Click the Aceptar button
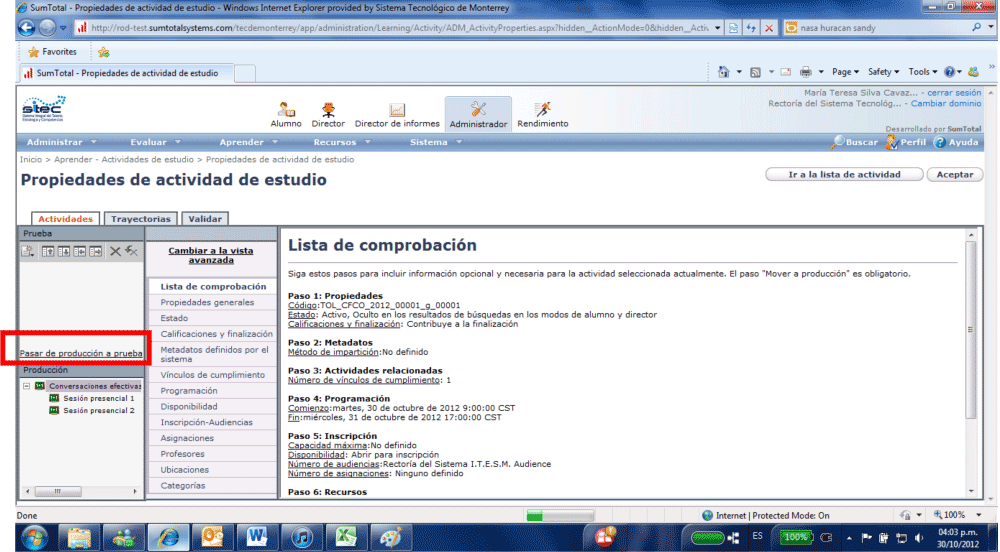 point(955,175)
